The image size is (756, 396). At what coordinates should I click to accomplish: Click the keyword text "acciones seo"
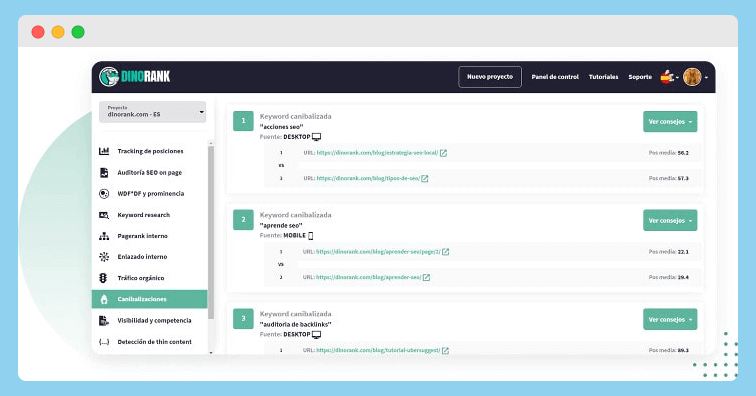[x=282, y=127]
